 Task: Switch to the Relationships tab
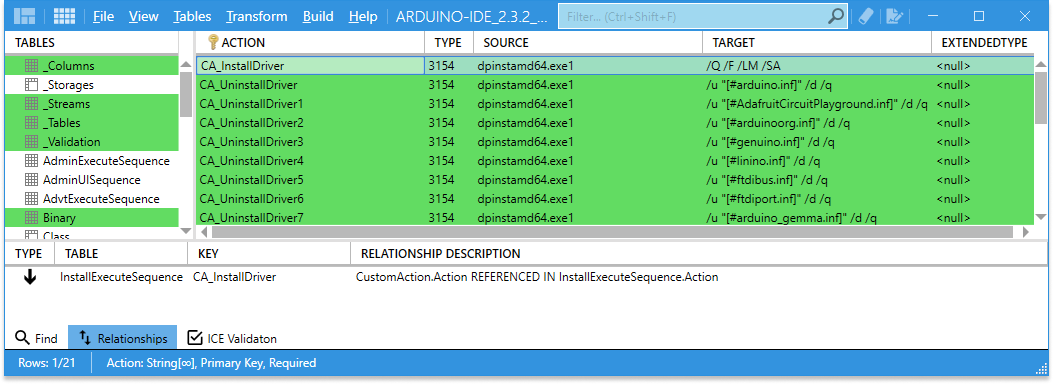click(123, 338)
